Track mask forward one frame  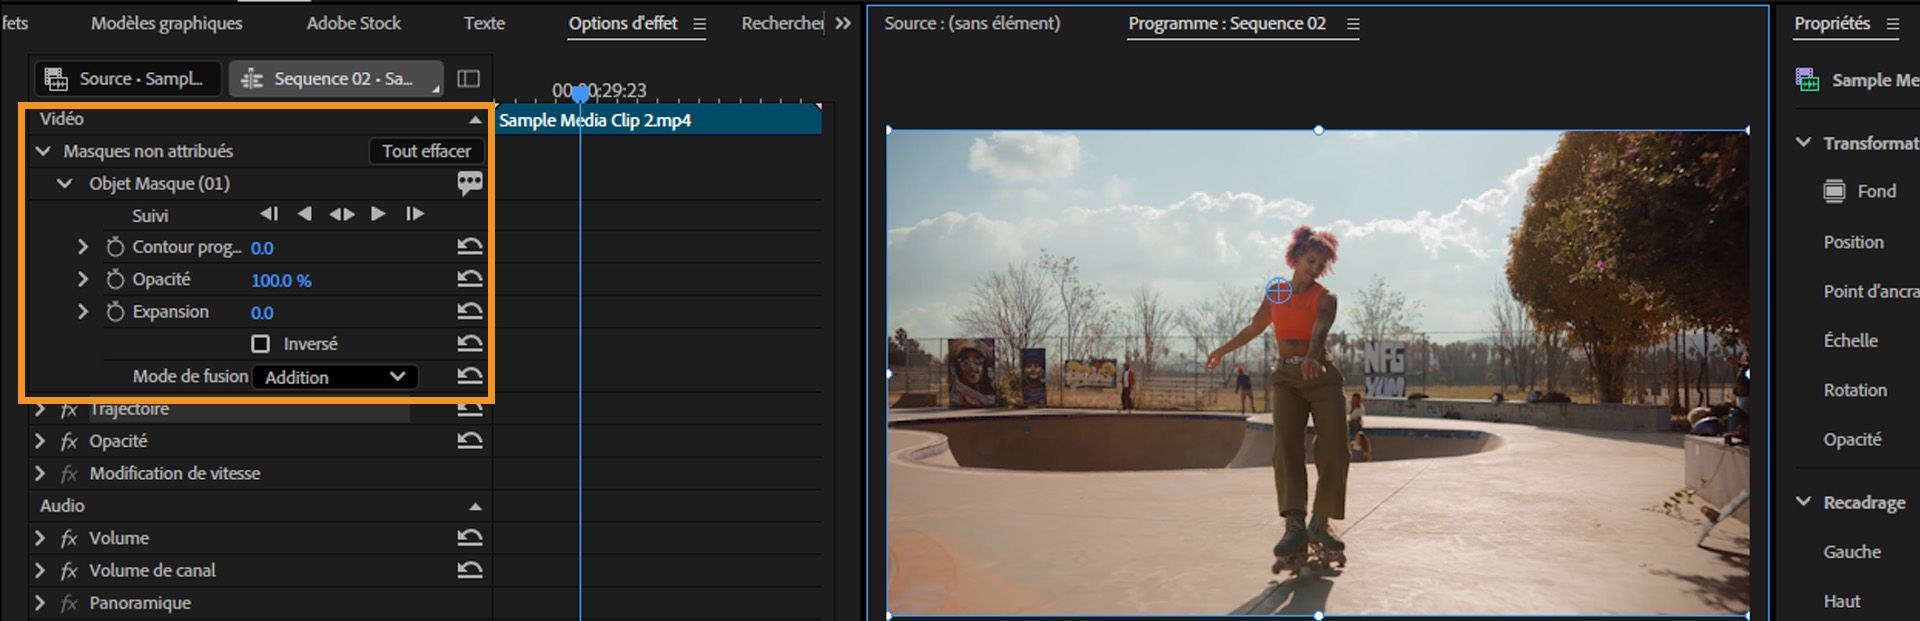coord(415,214)
